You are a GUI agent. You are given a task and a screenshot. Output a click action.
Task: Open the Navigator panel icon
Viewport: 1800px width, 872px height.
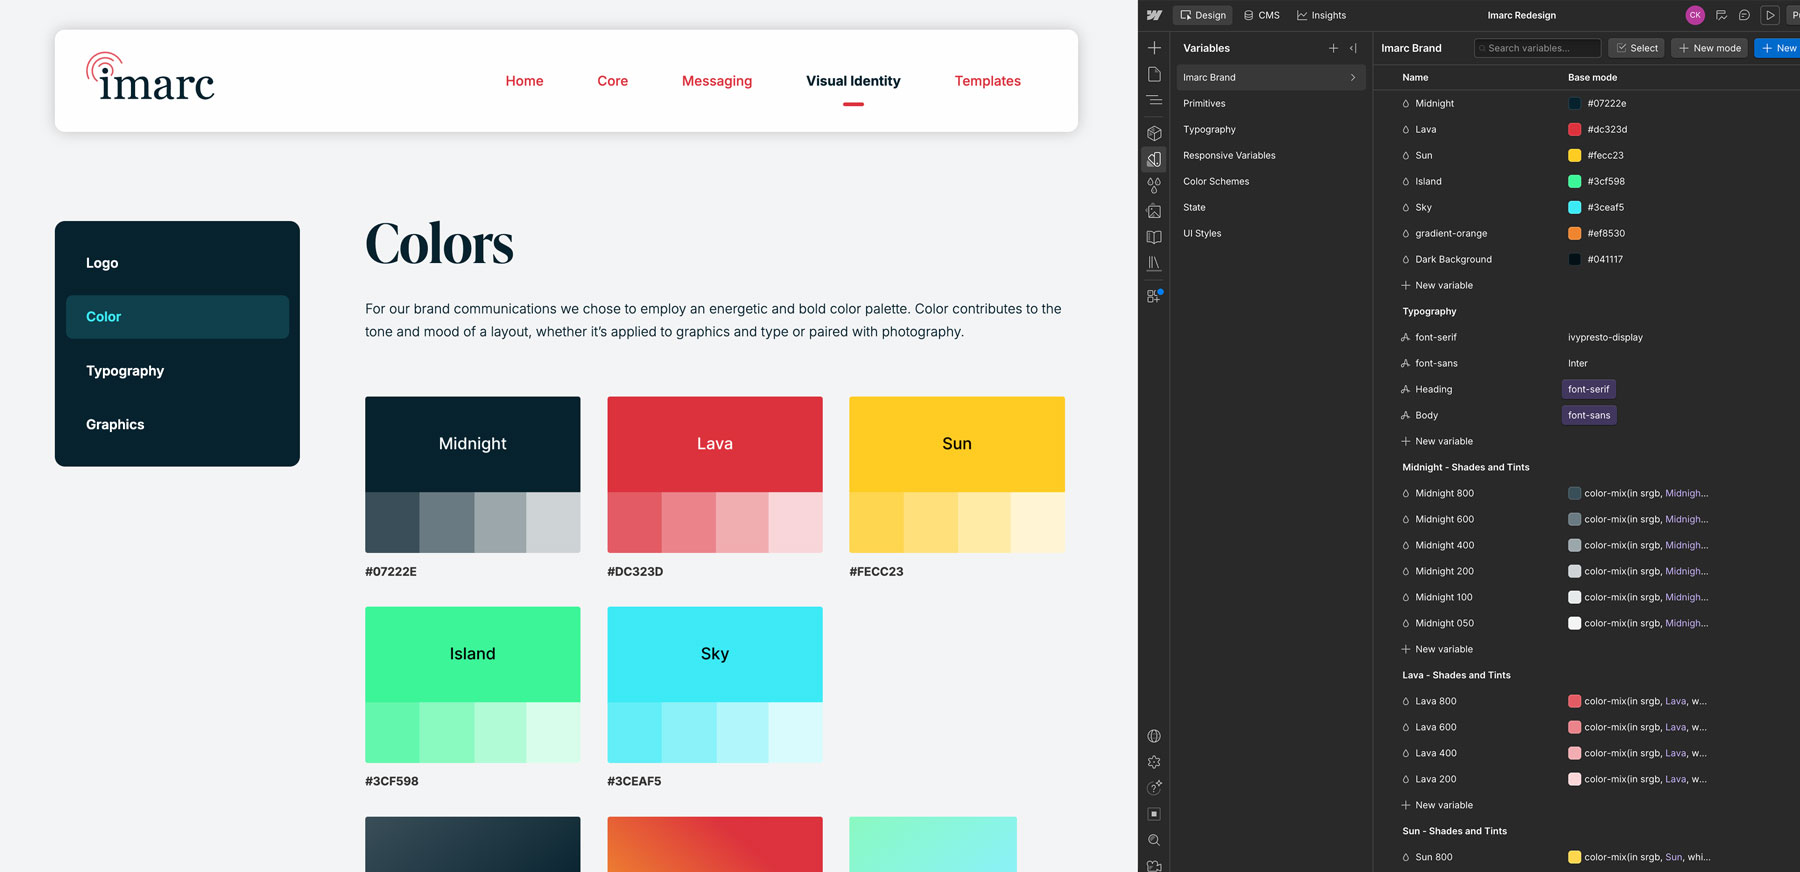tap(1154, 100)
